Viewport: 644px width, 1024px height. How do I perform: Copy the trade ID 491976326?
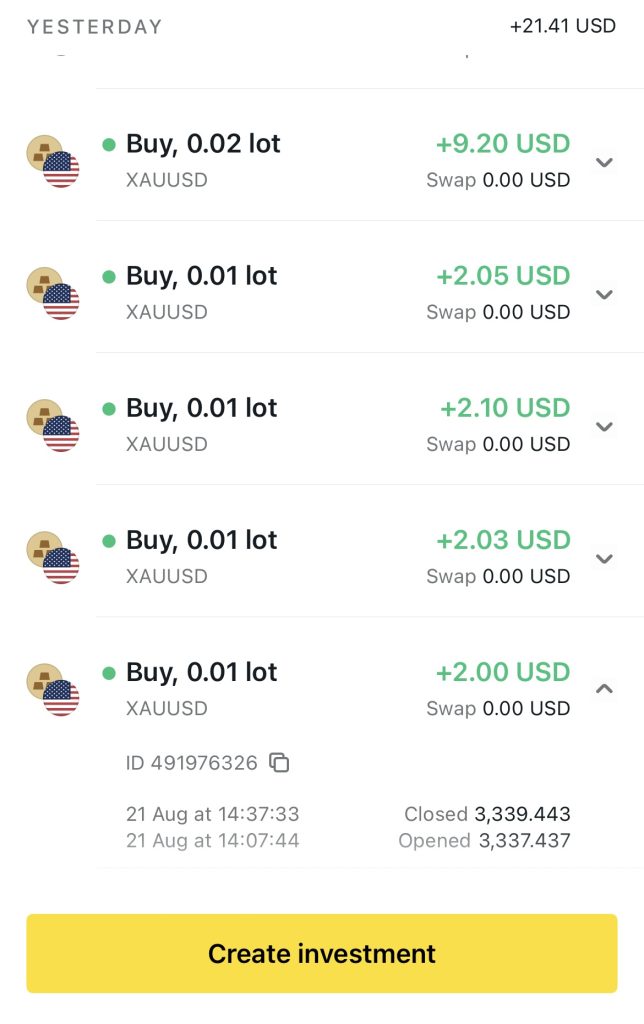(x=280, y=763)
